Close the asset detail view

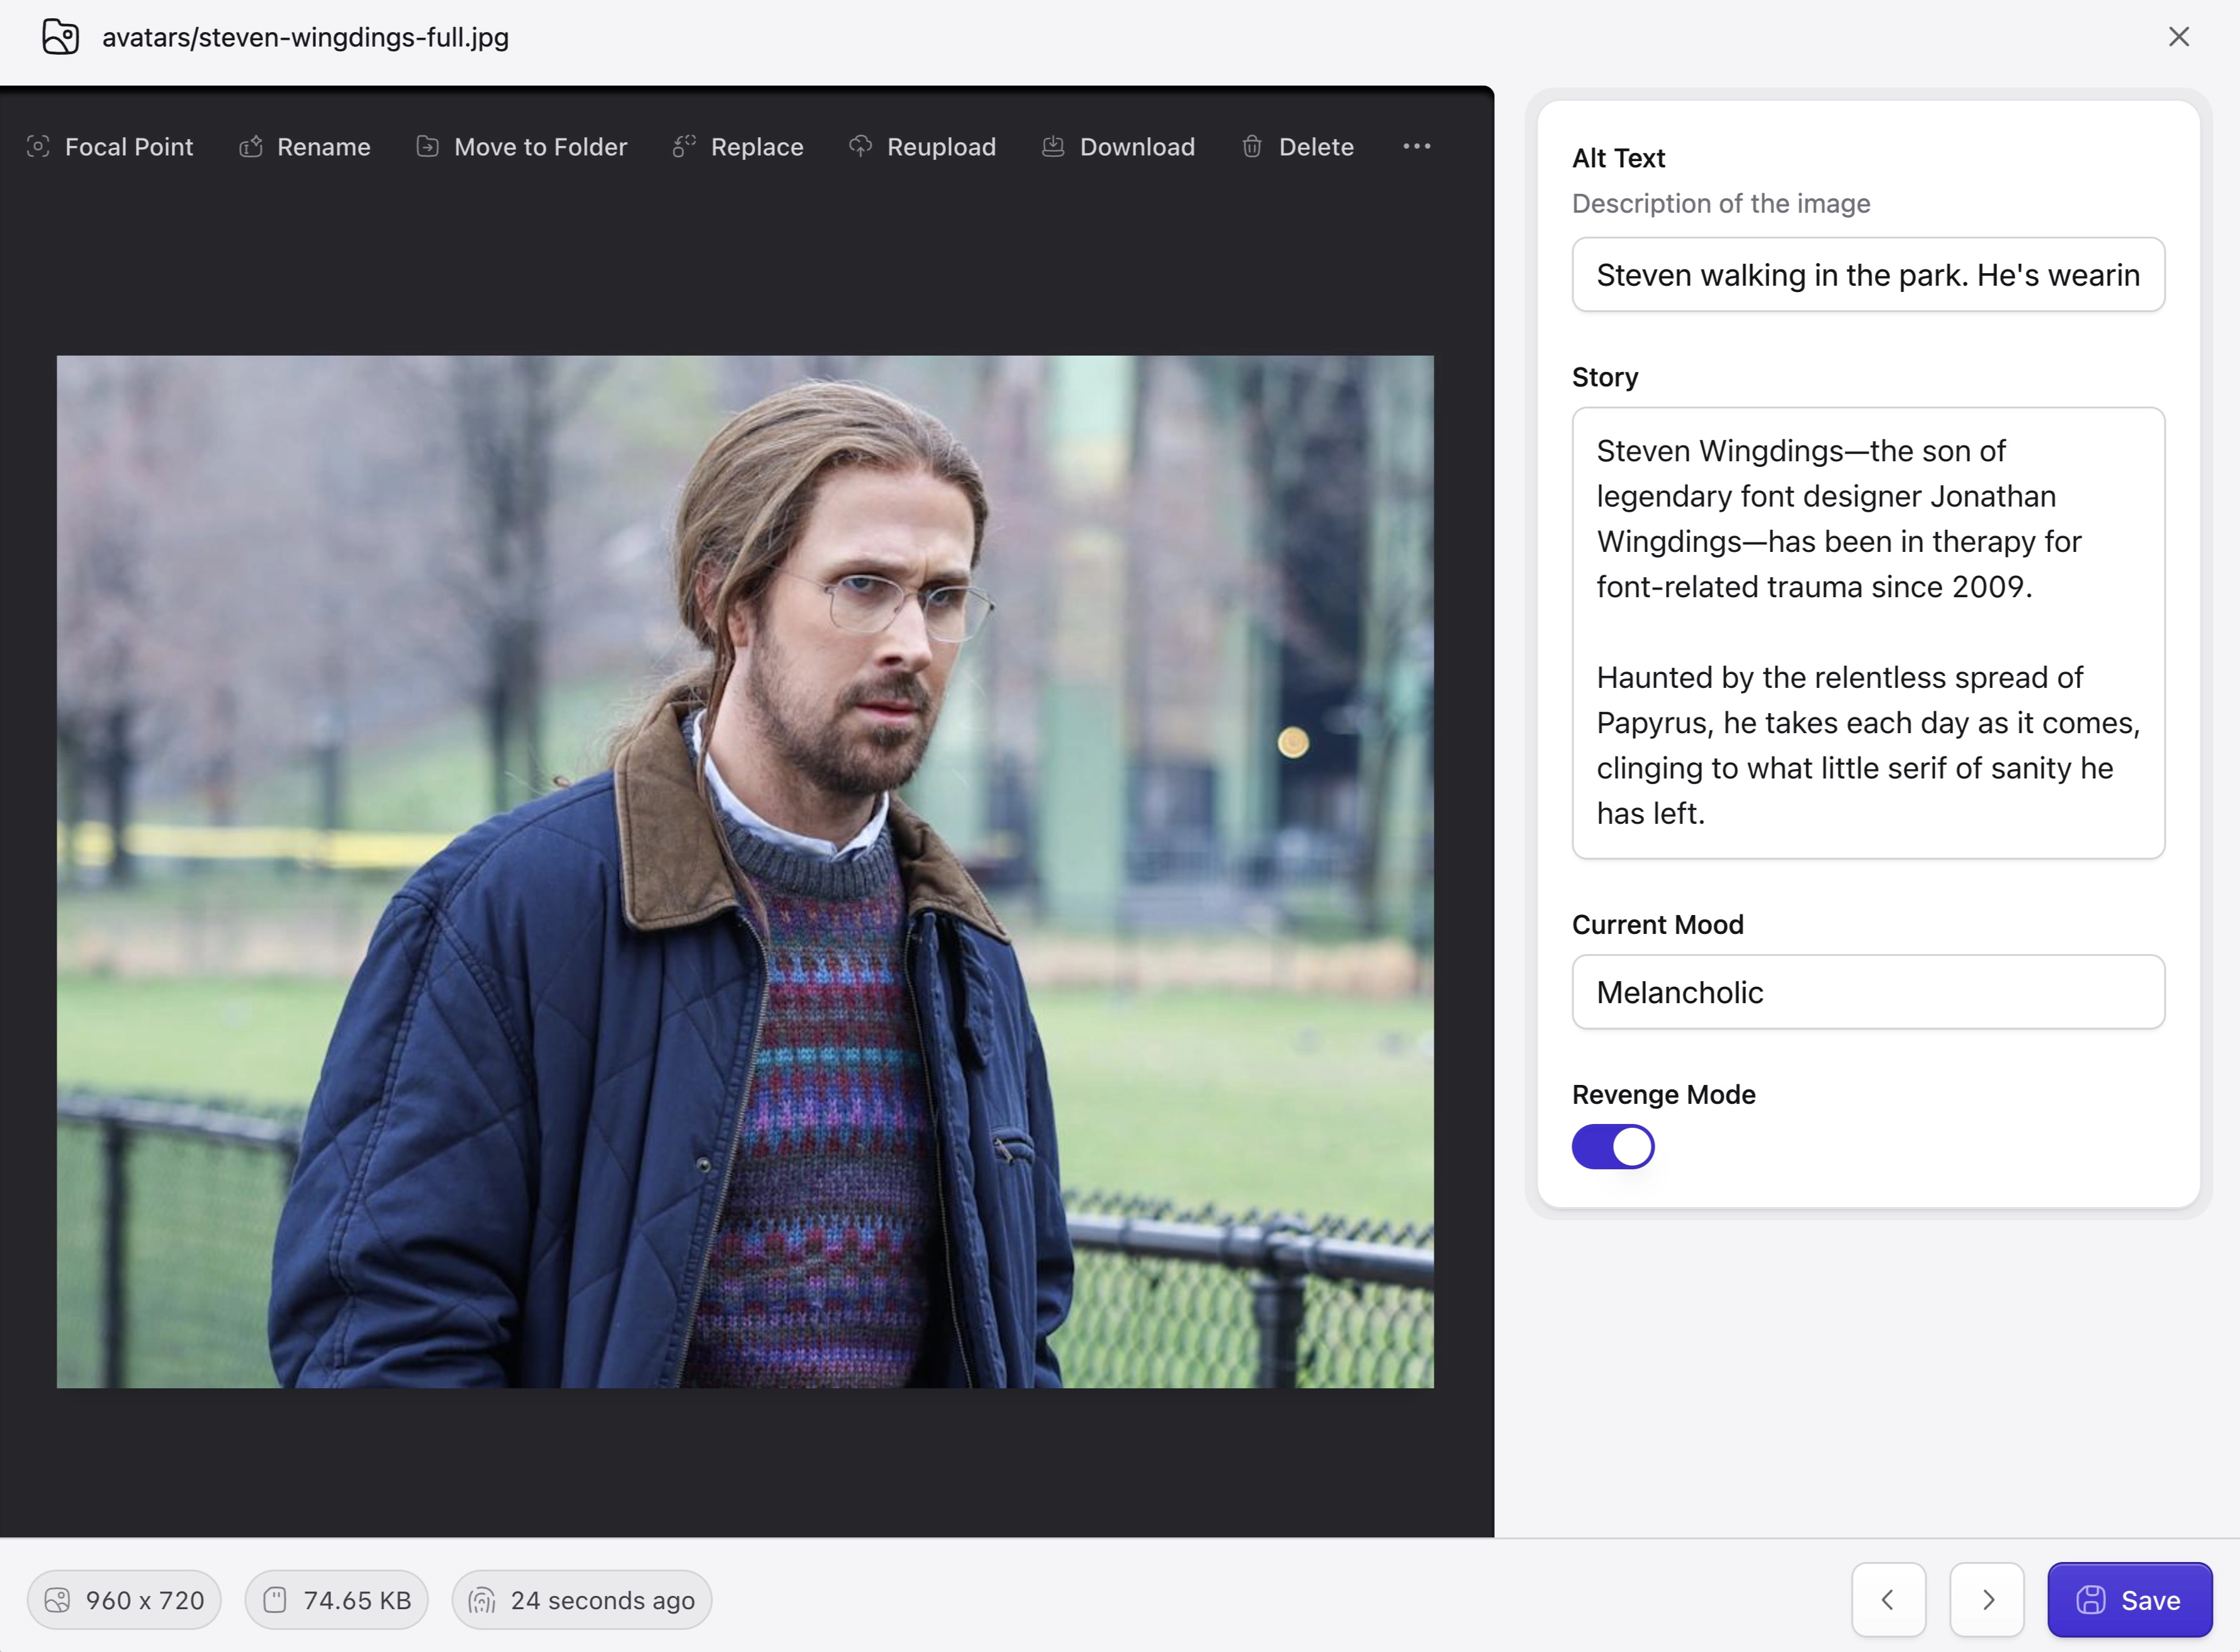[2178, 37]
